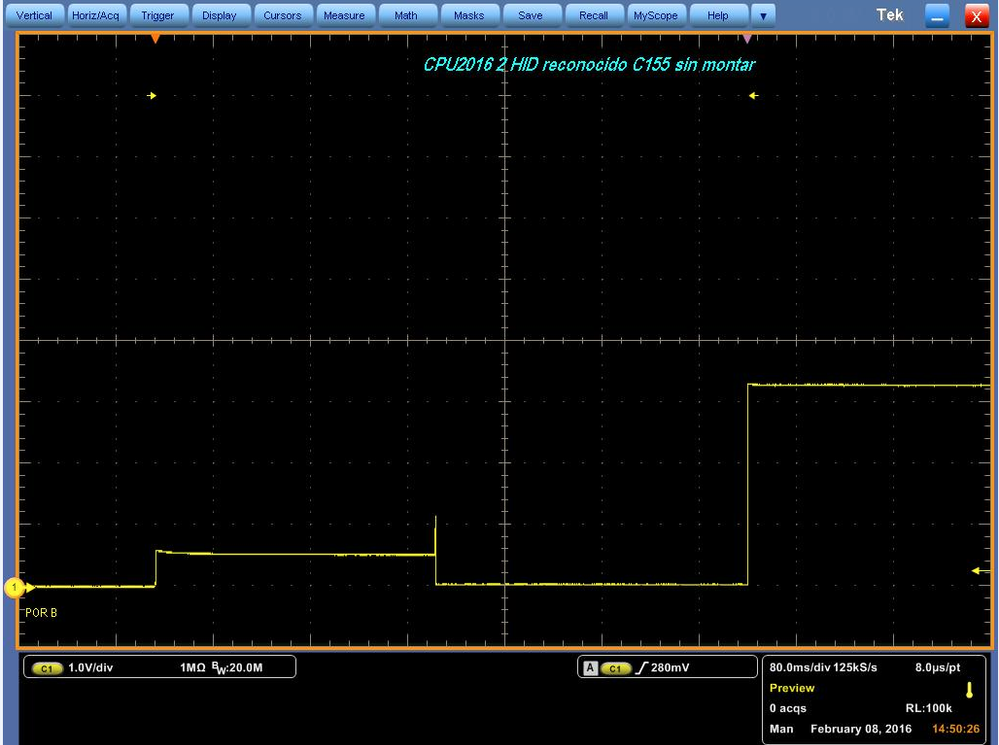Open the Recall menu
This screenshot has height=745, width=999.
pos(593,15)
